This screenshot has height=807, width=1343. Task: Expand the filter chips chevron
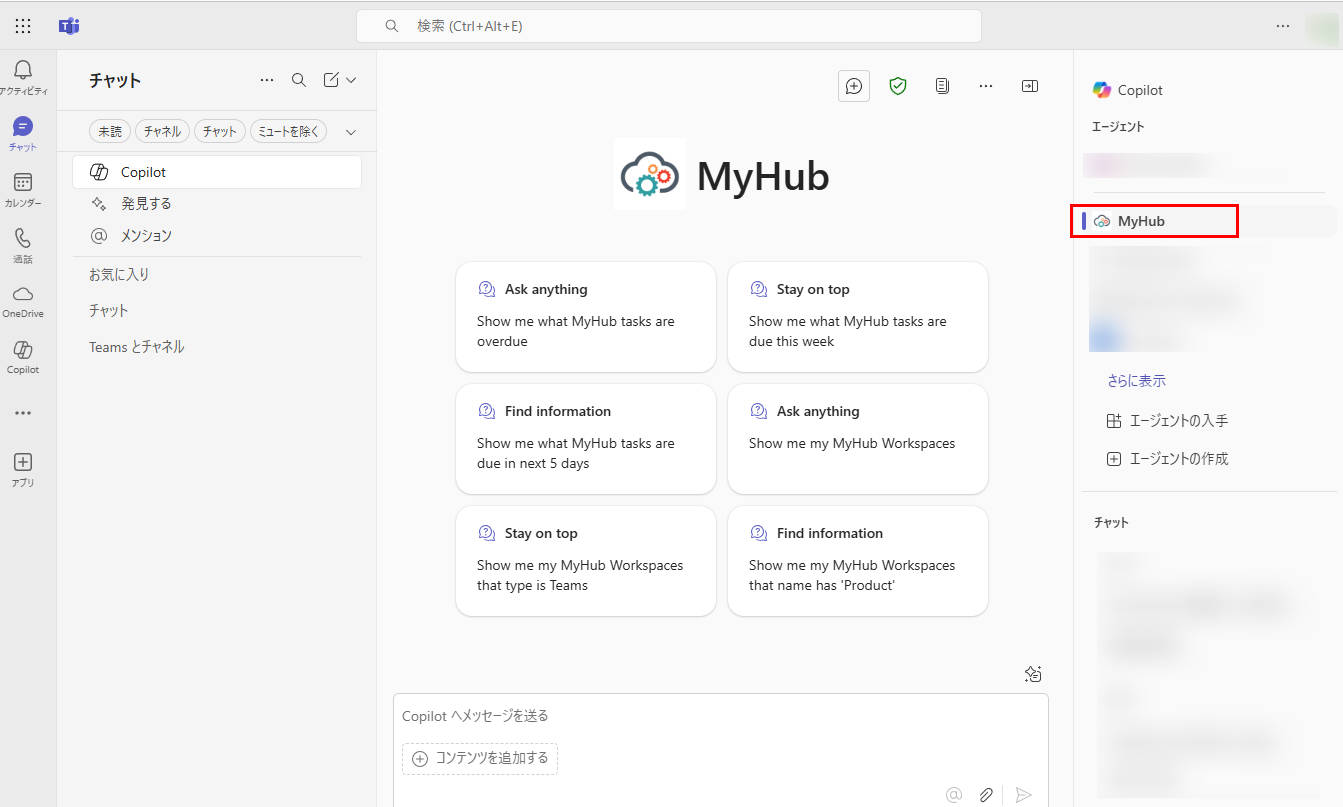point(351,131)
